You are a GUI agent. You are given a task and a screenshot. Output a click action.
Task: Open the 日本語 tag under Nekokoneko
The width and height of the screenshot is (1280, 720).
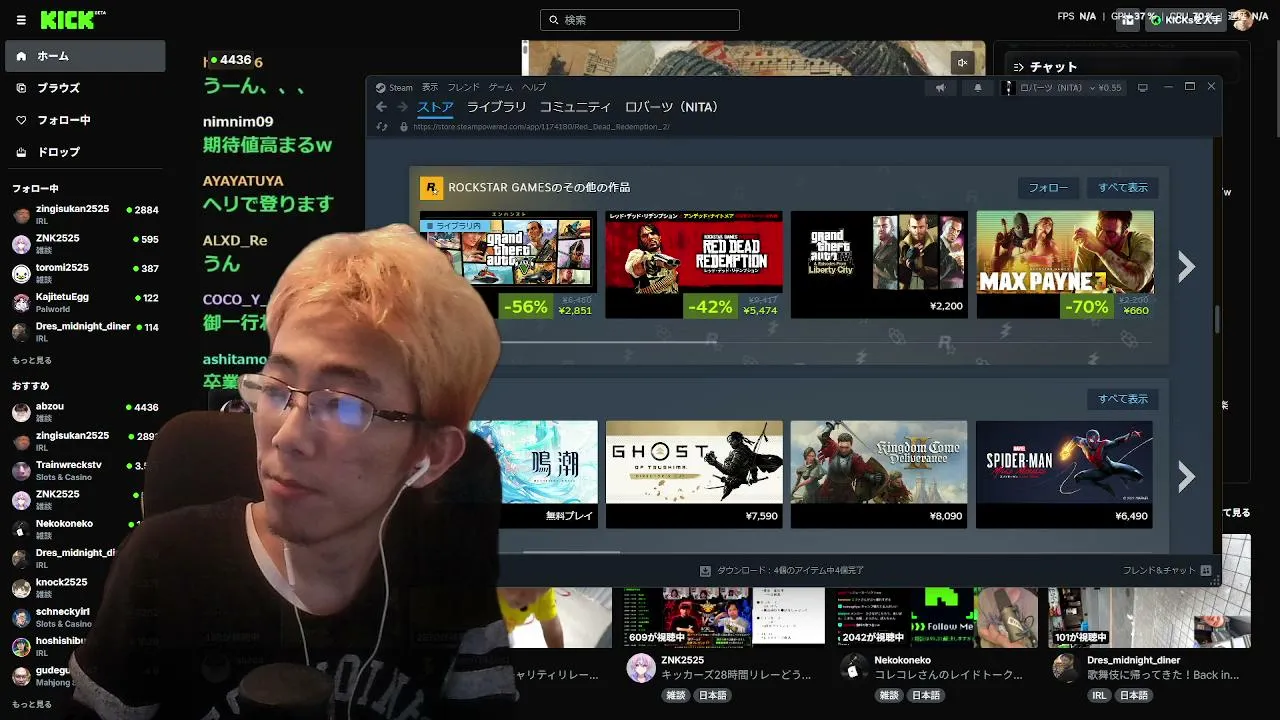point(925,695)
